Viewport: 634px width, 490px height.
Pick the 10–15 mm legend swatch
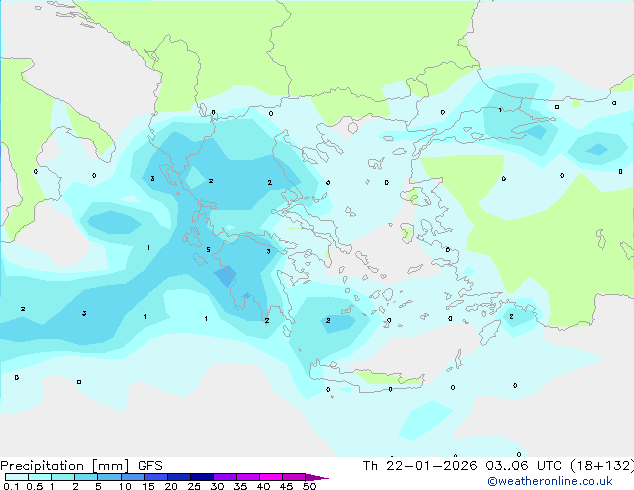click(133, 477)
